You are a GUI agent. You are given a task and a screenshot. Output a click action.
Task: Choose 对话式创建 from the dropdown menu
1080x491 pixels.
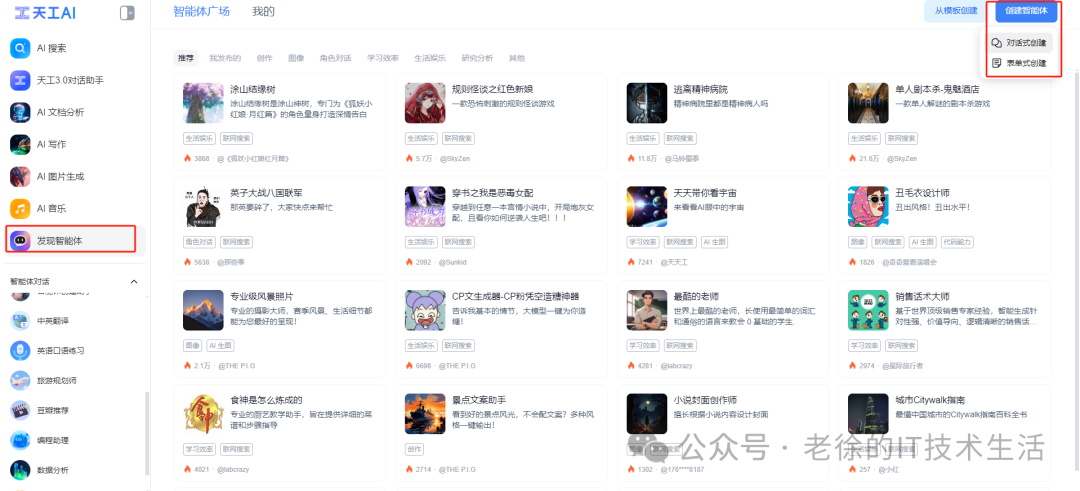point(1021,43)
